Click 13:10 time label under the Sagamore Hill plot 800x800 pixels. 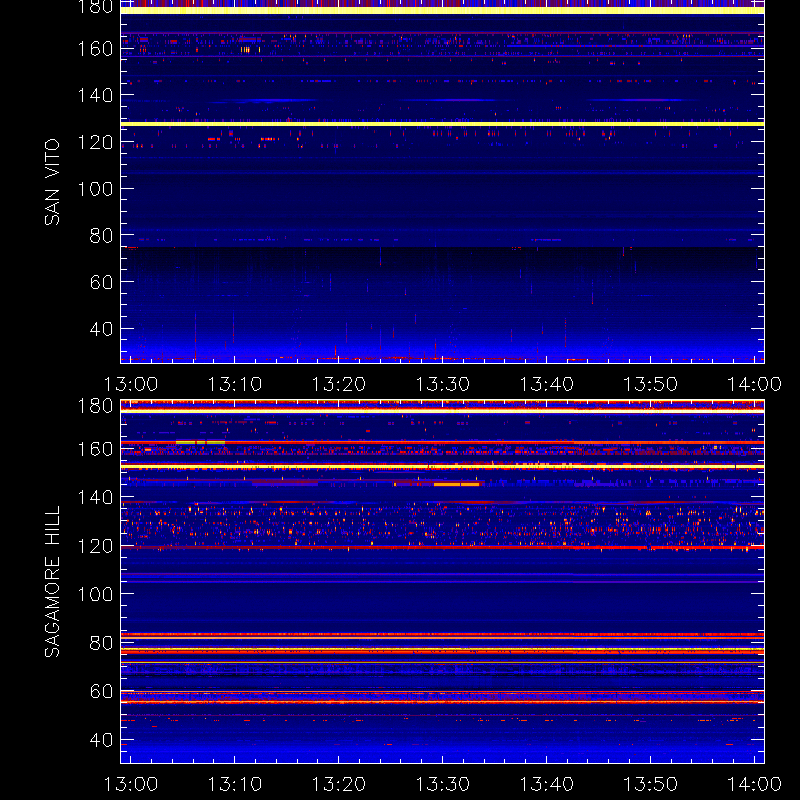[x=235, y=784]
